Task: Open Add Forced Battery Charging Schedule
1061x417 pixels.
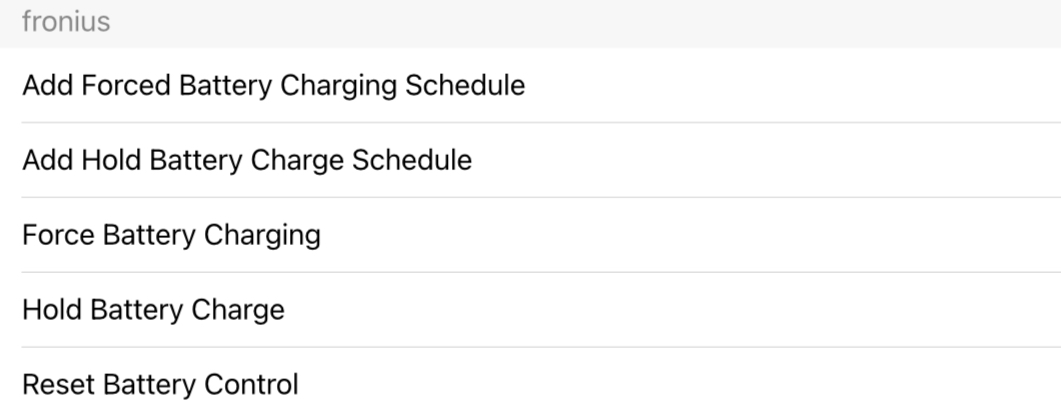Action: click(273, 85)
